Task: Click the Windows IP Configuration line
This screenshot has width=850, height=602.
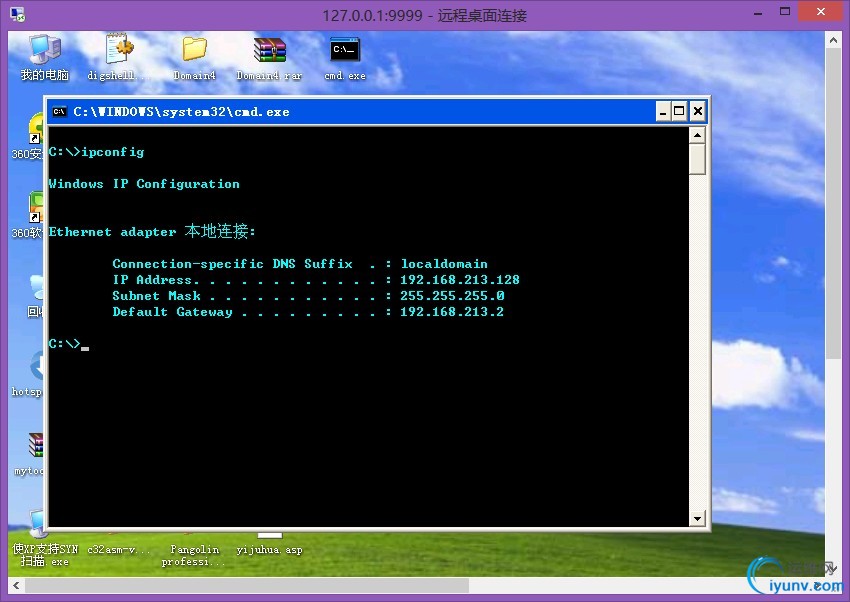Action: pyautogui.click(x=144, y=184)
